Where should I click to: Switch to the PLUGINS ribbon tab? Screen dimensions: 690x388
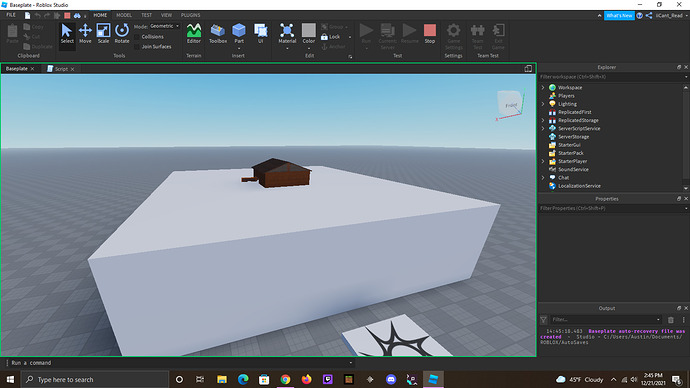pyautogui.click(x=191, y=15)
